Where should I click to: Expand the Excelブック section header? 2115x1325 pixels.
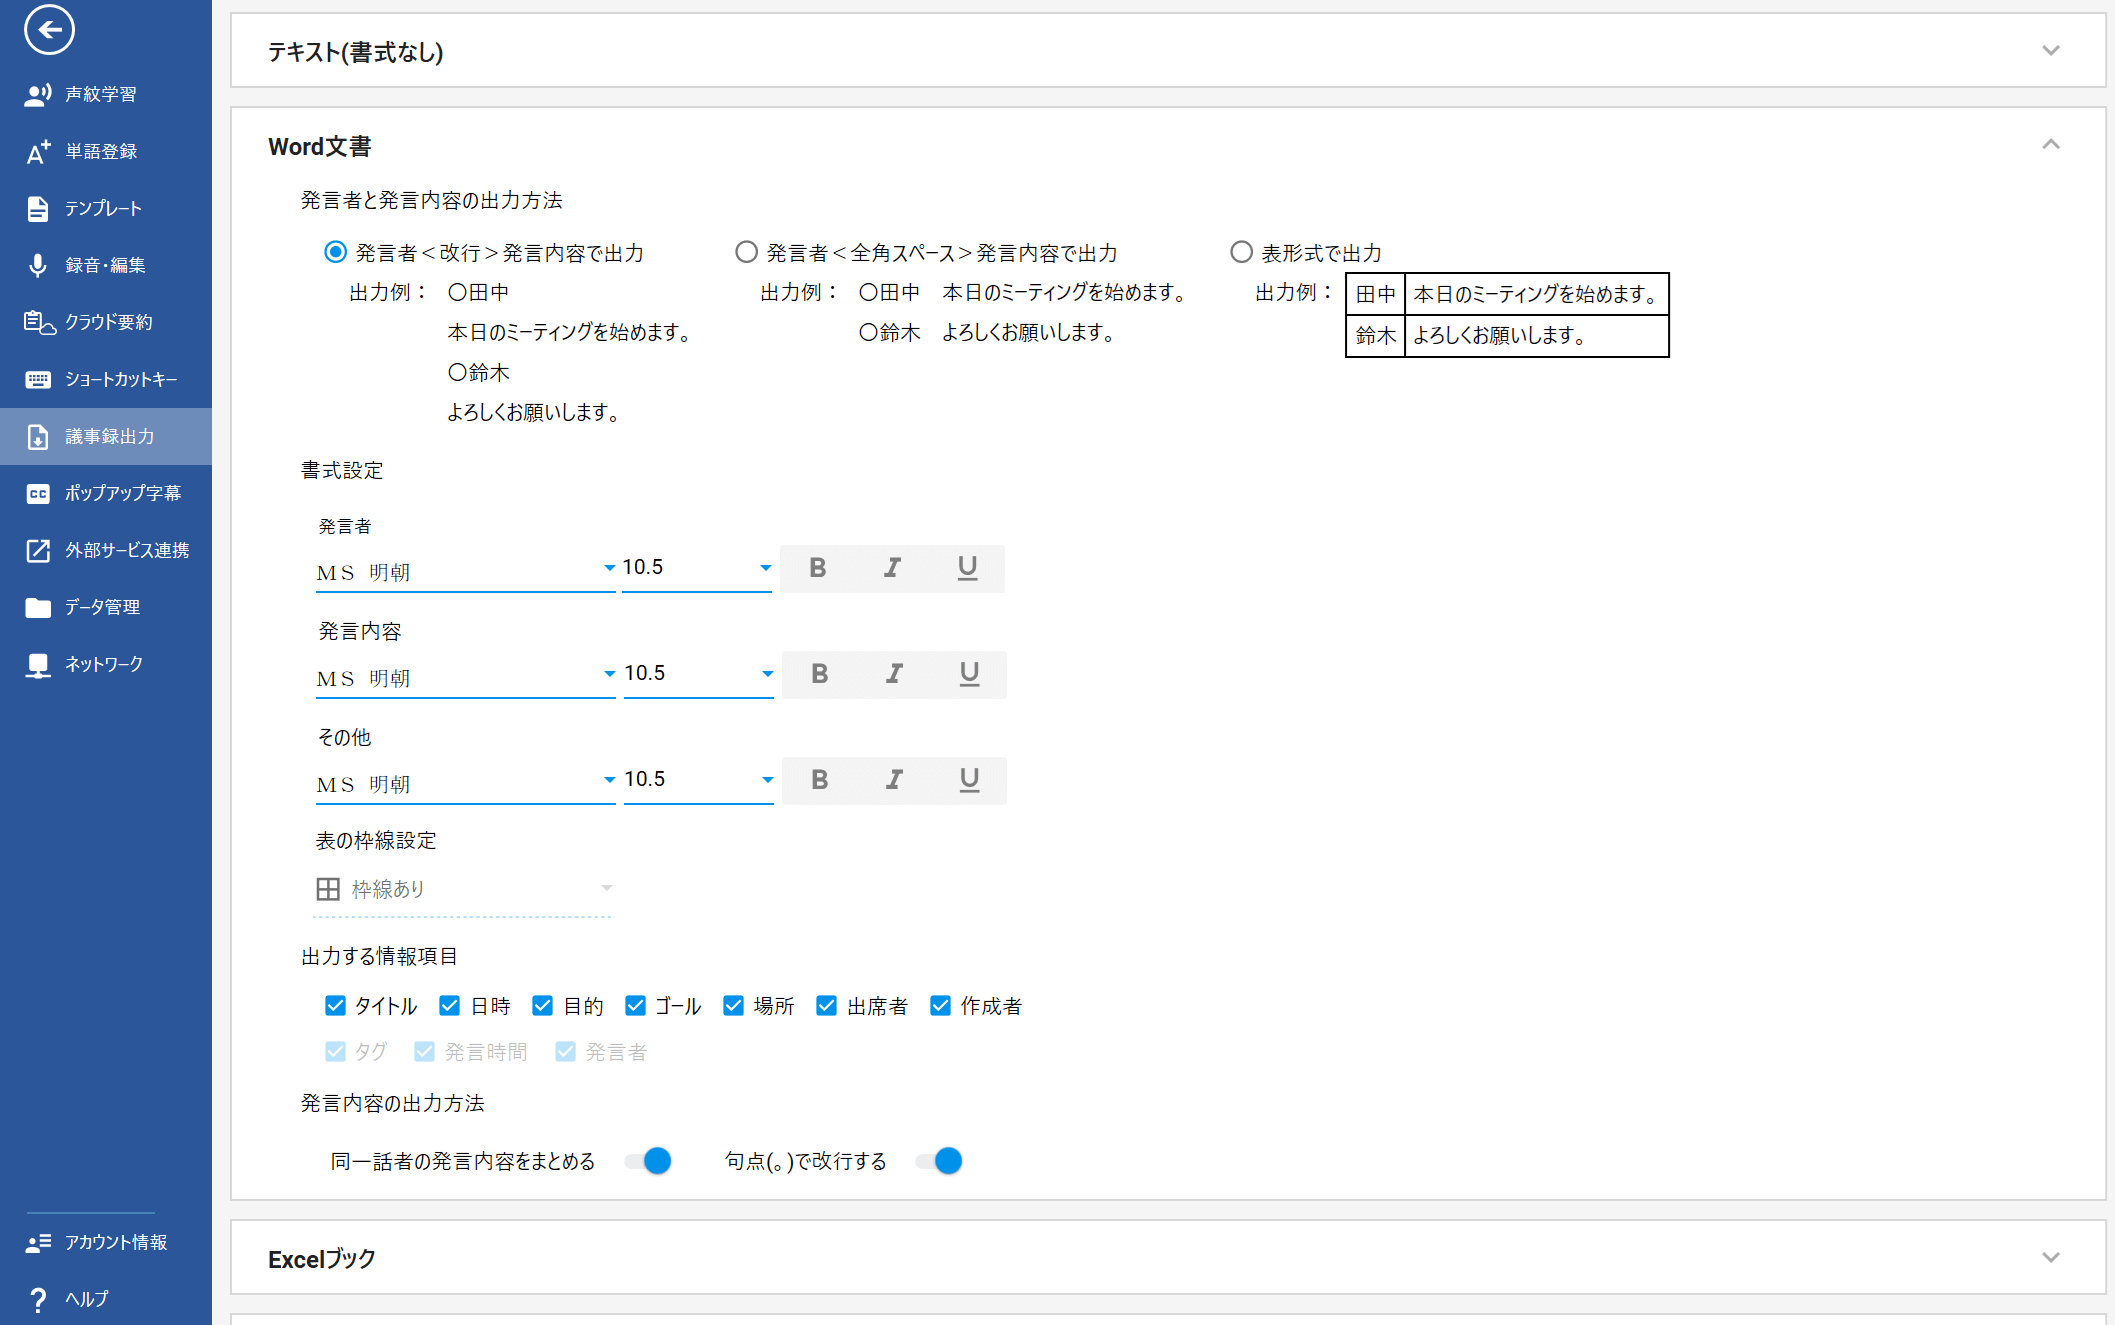click(2050, 1258)
